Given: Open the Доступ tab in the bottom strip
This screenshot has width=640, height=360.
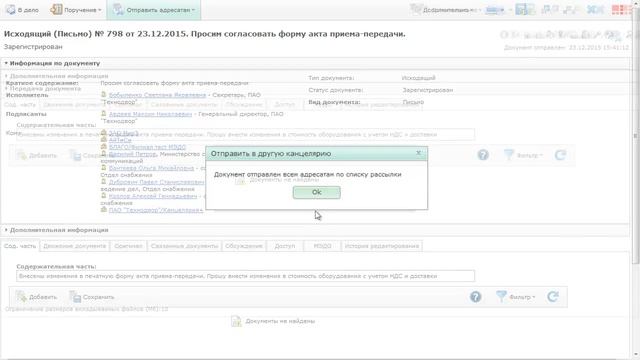Looking at the screenshot, I should pyautogui.click(x=284, y=246).
